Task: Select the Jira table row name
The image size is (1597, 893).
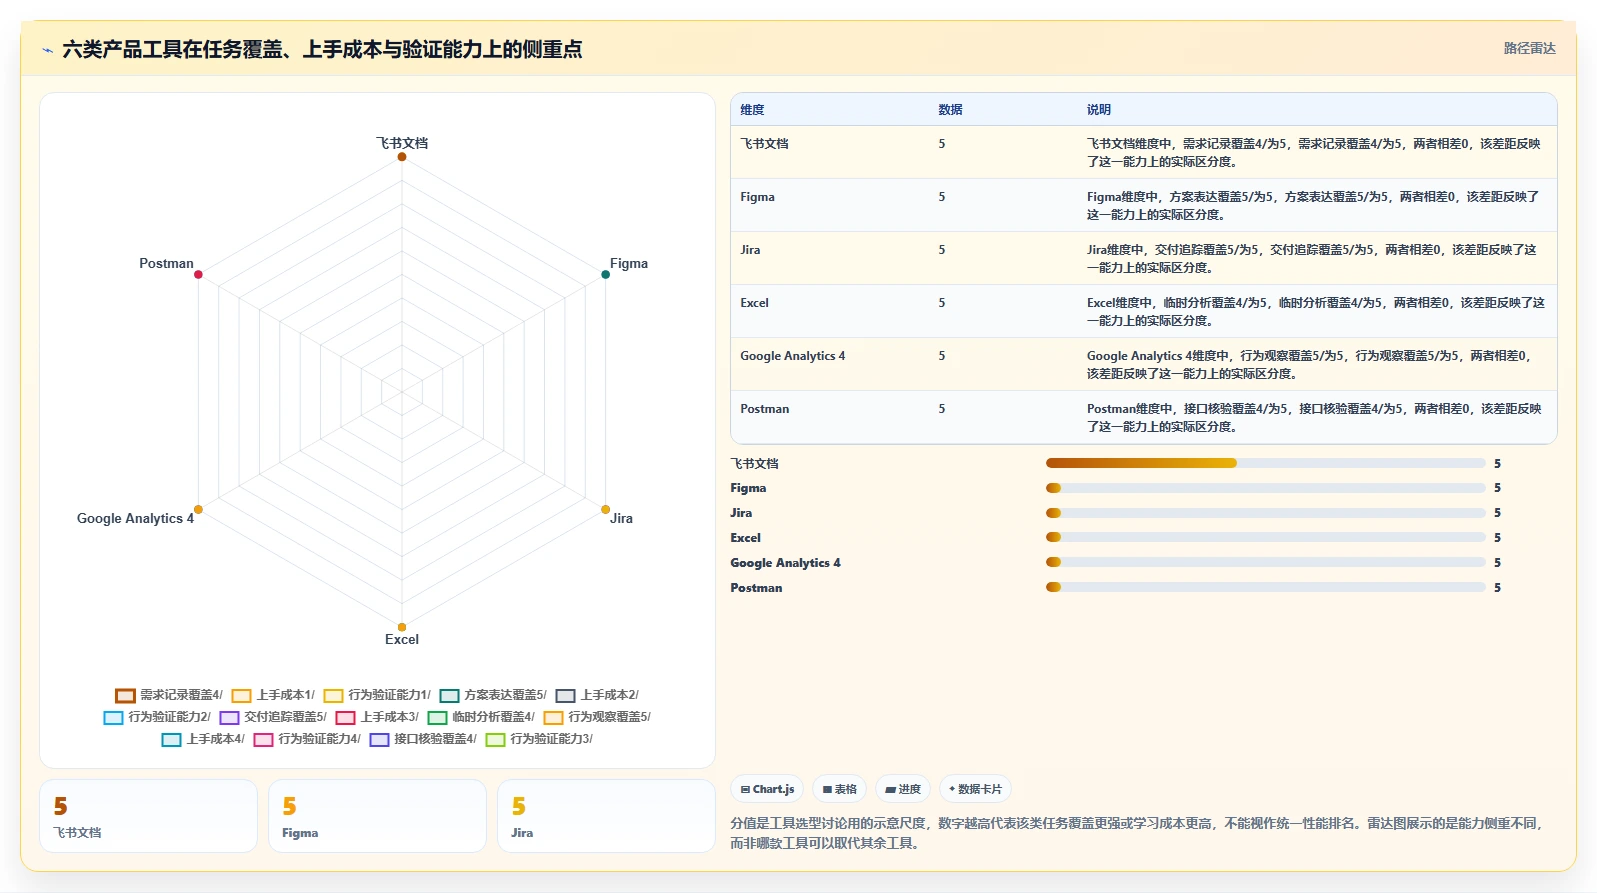Action: (x=750, y=250)
